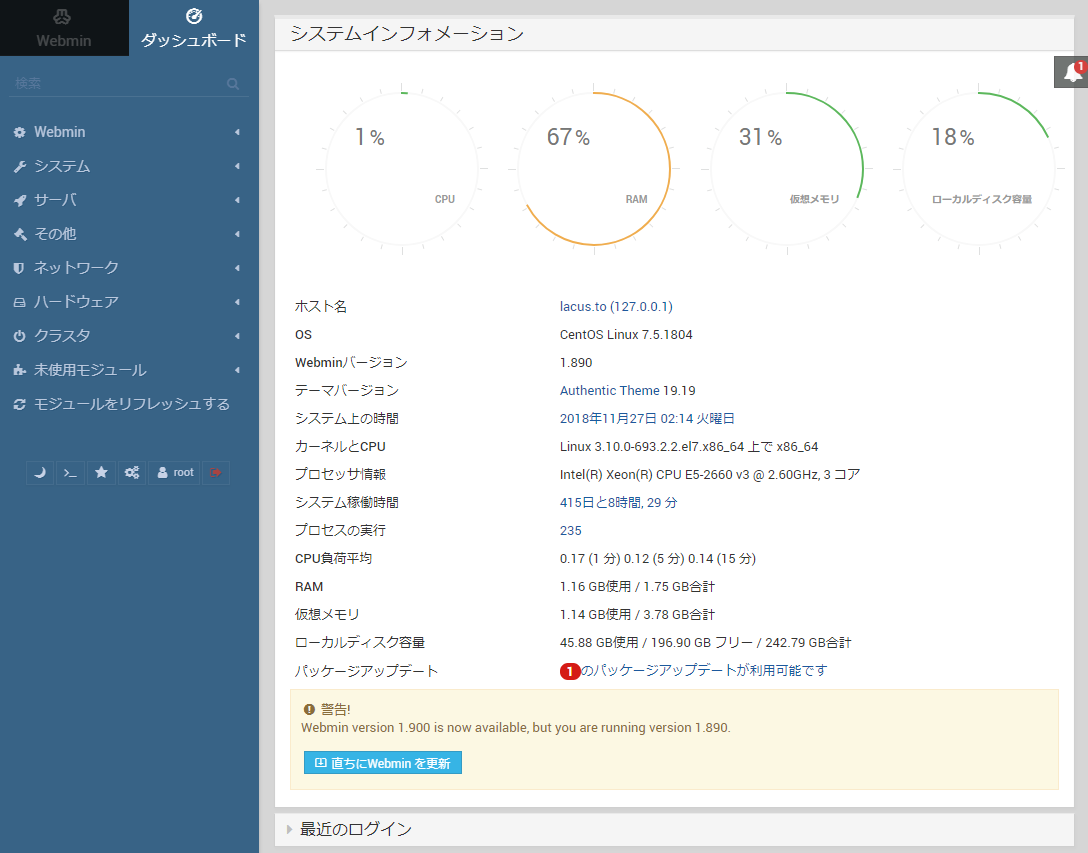Switch to the ダッシュボード tab
Viewport: 1088px width, 853px height.
(x=194, y=28)
